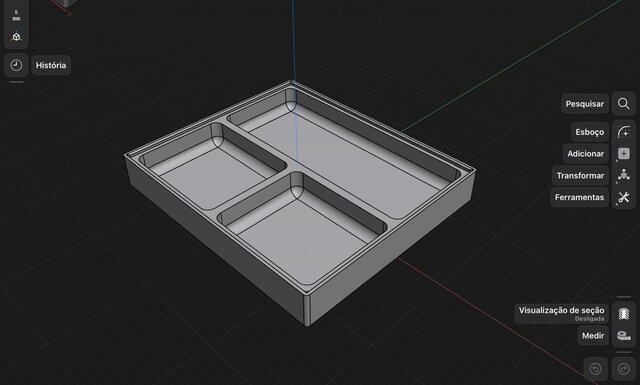Click the Adicionar label
640x385 pixels.
586,154
